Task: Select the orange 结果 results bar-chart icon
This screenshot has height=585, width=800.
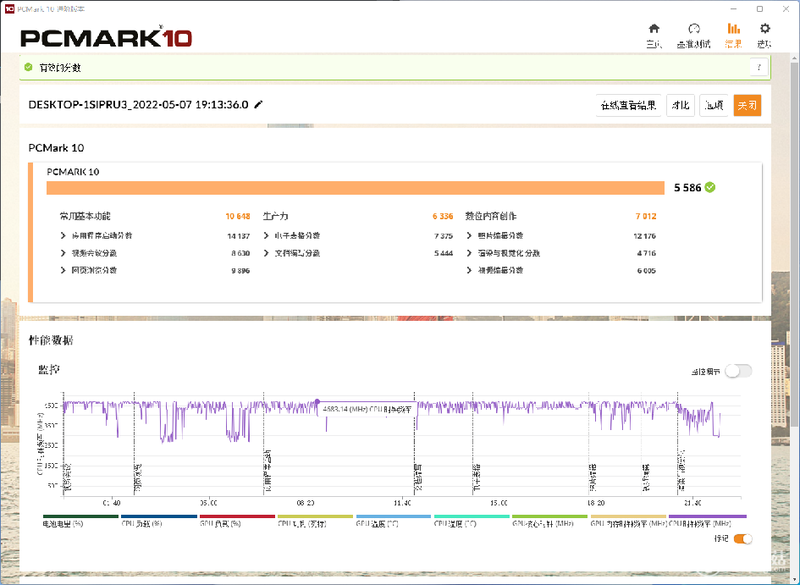Action: [x=734, y=29]
